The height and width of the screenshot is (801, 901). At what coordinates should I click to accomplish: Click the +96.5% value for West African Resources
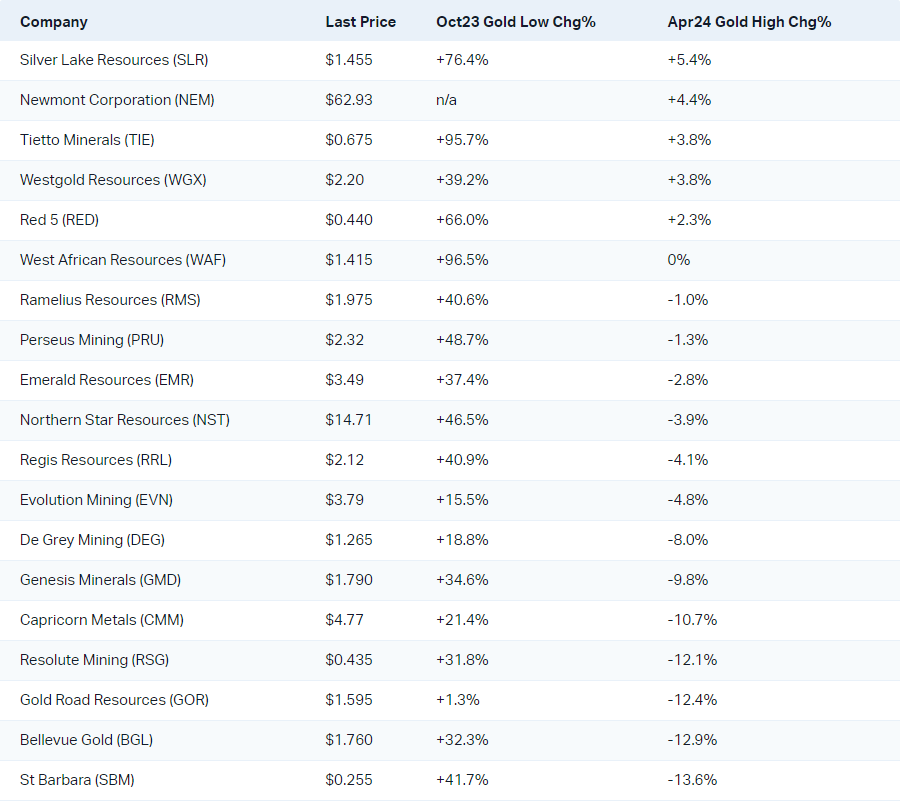(x=462, y=260)
